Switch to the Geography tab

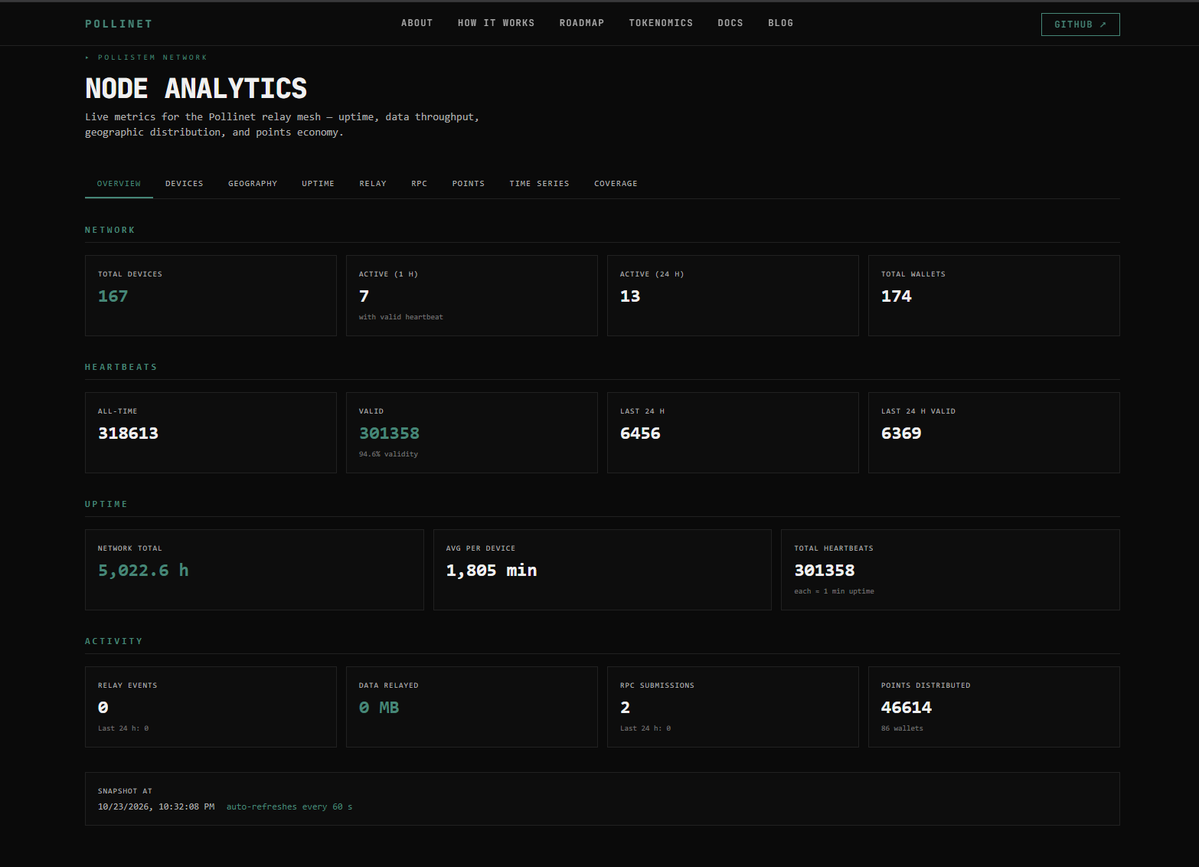[252, 183]
